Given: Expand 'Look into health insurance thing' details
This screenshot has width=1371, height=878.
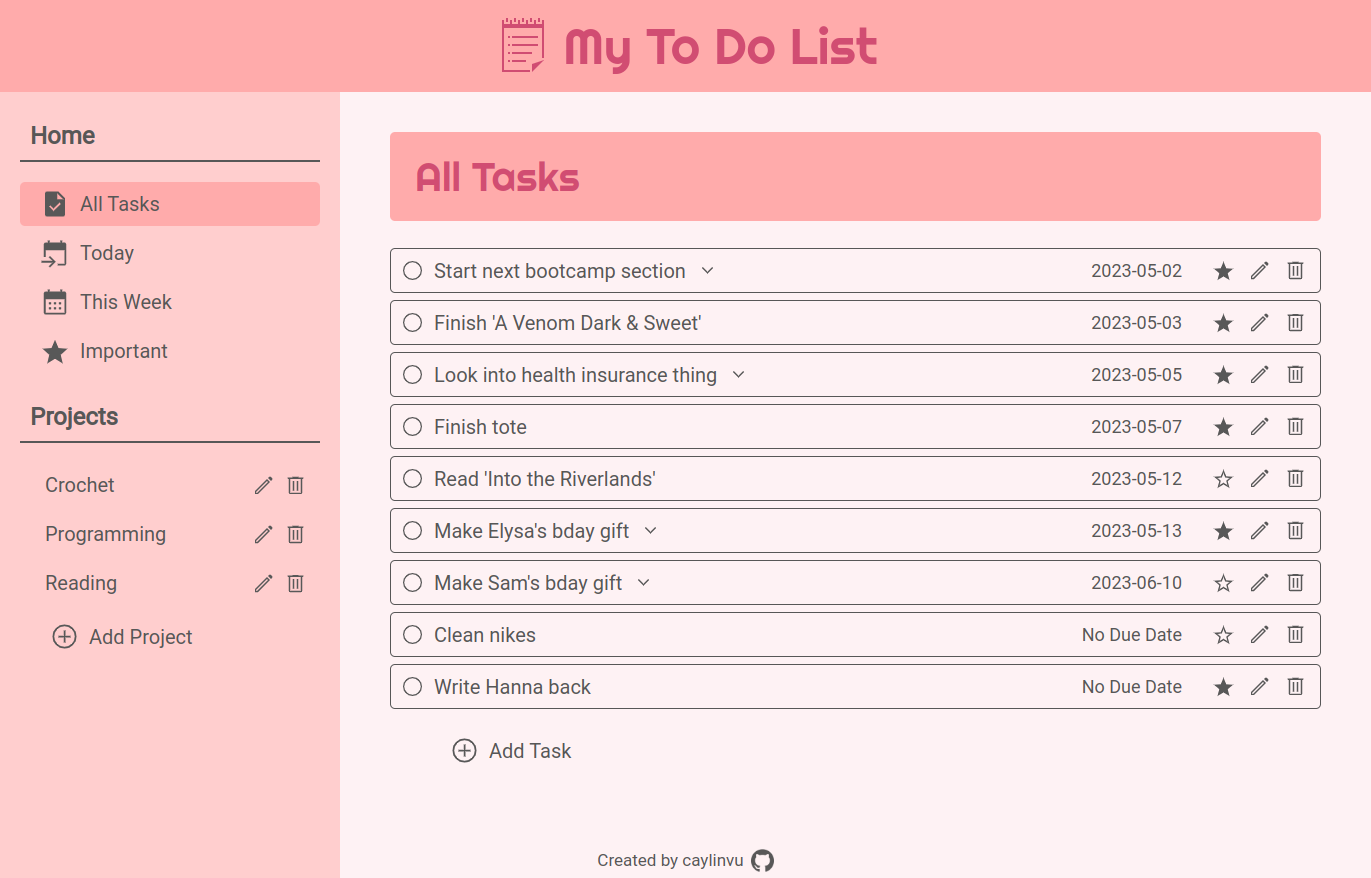Looking at the screenshot, I should [738, 375].
